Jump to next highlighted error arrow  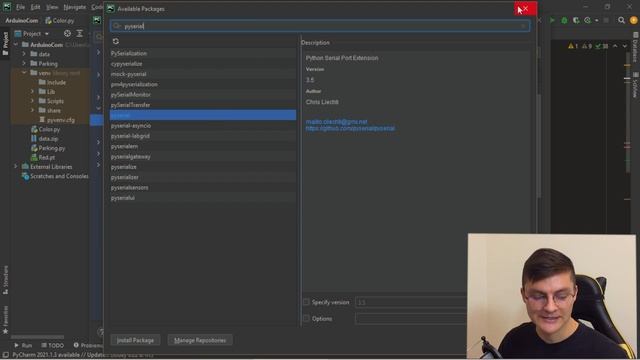coord(624,46)
